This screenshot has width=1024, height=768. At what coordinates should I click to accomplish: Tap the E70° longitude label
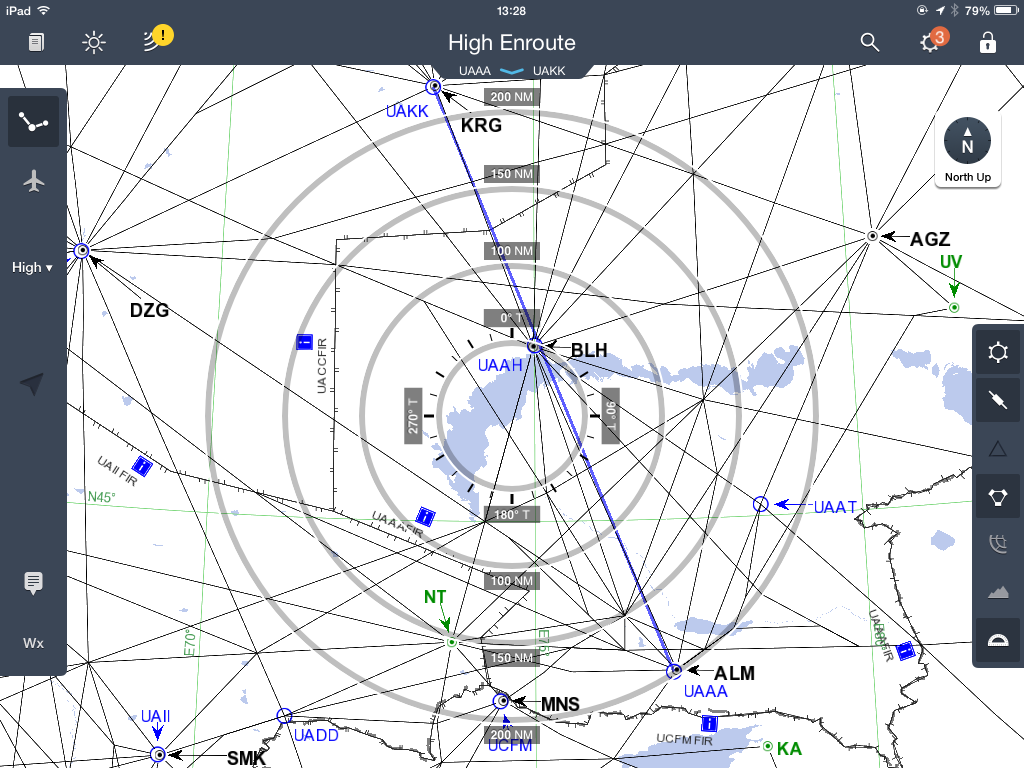coord(190,643)
